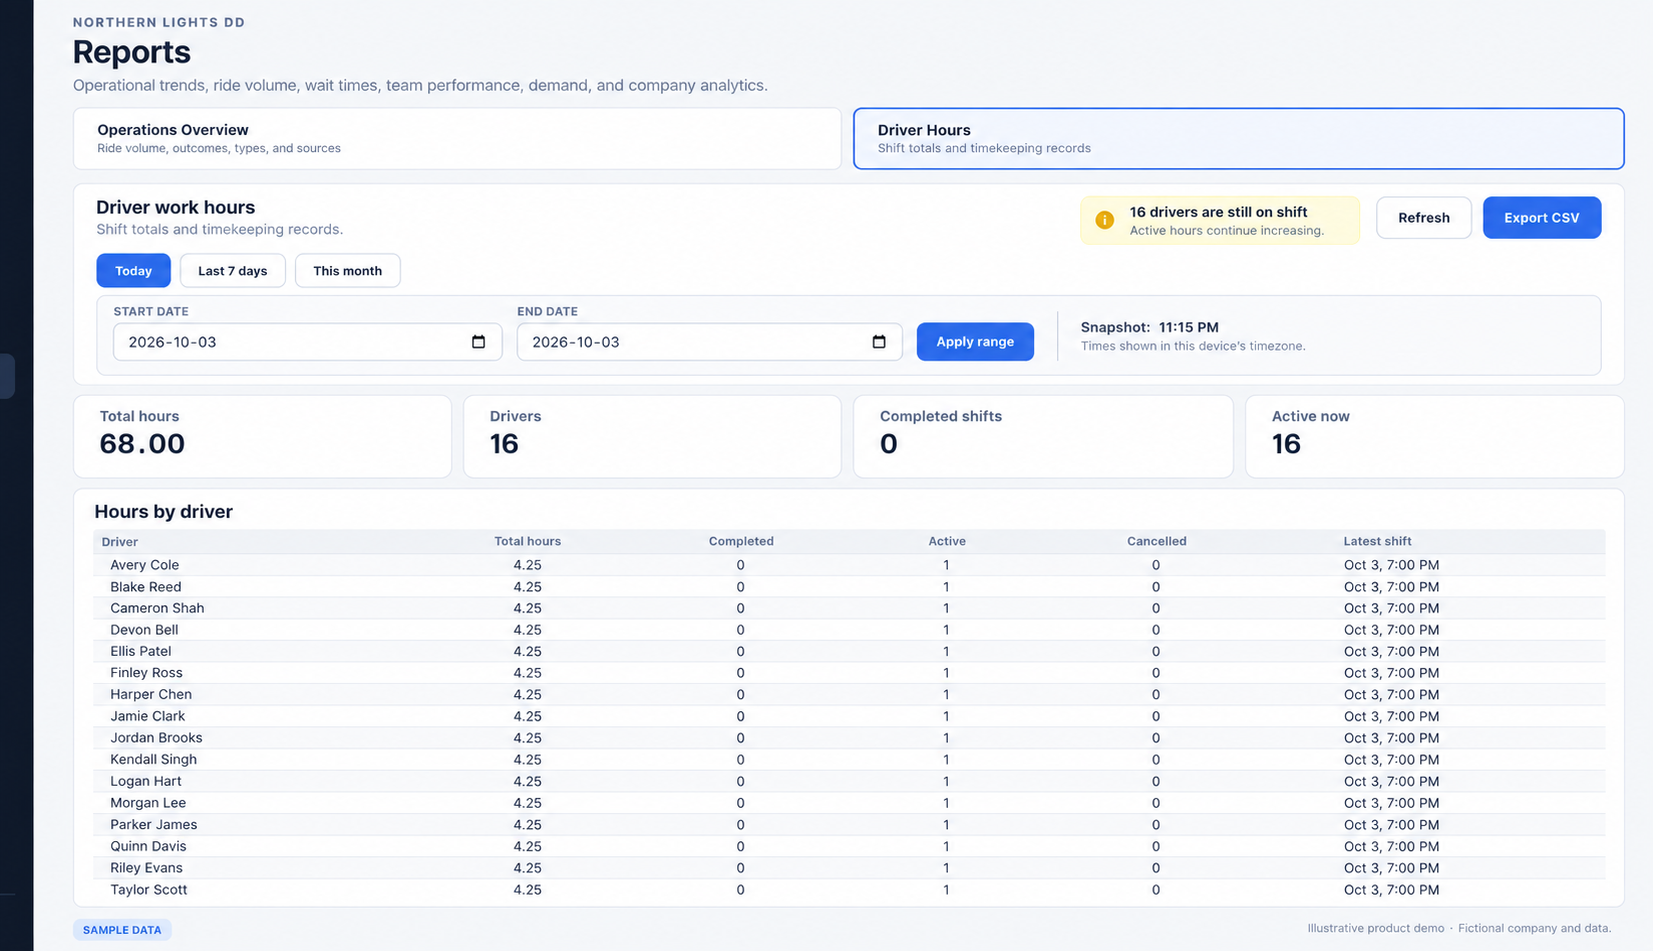Open the End Date calendar picker icon
Screen dimensions: 1653x951
(879, 342)
